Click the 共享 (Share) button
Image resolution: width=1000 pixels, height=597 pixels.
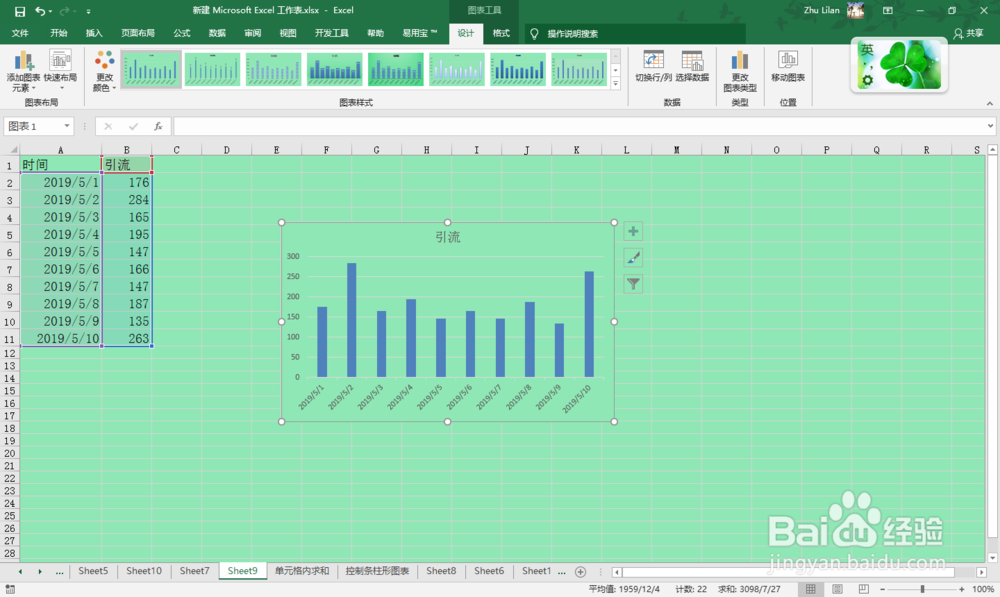point(968,34)
